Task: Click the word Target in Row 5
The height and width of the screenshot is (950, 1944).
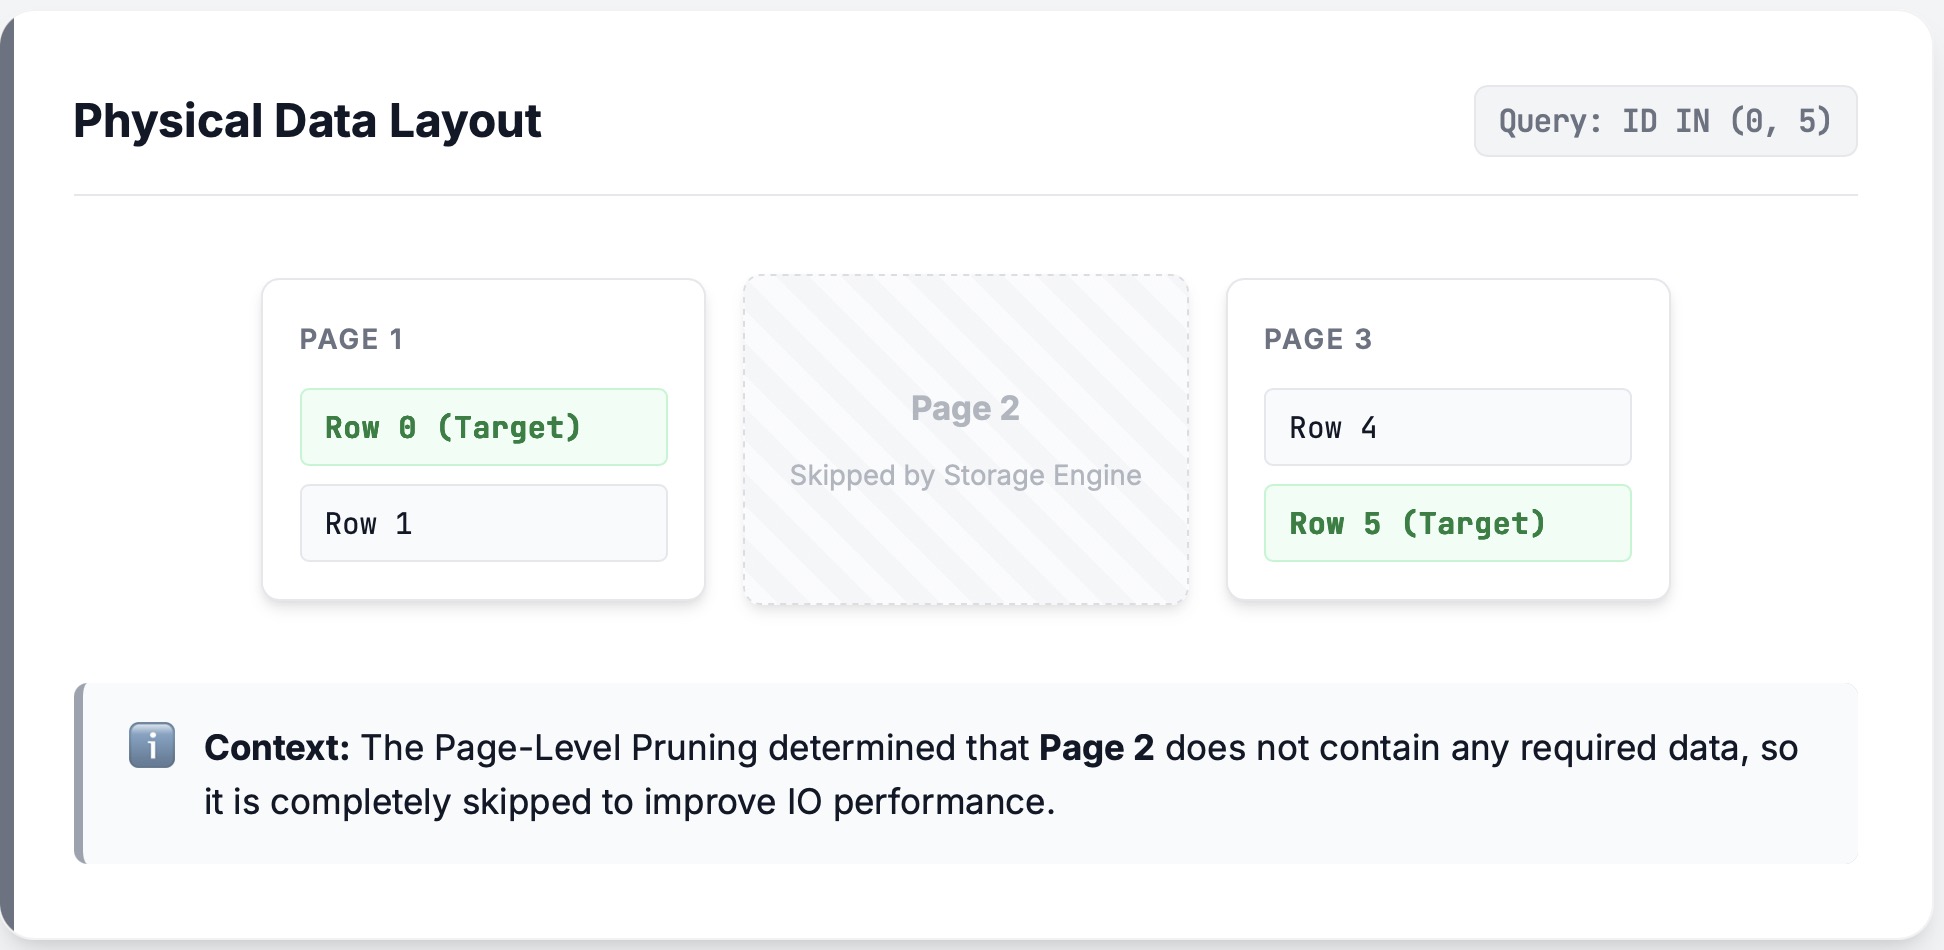Action: pos(1474,524)
